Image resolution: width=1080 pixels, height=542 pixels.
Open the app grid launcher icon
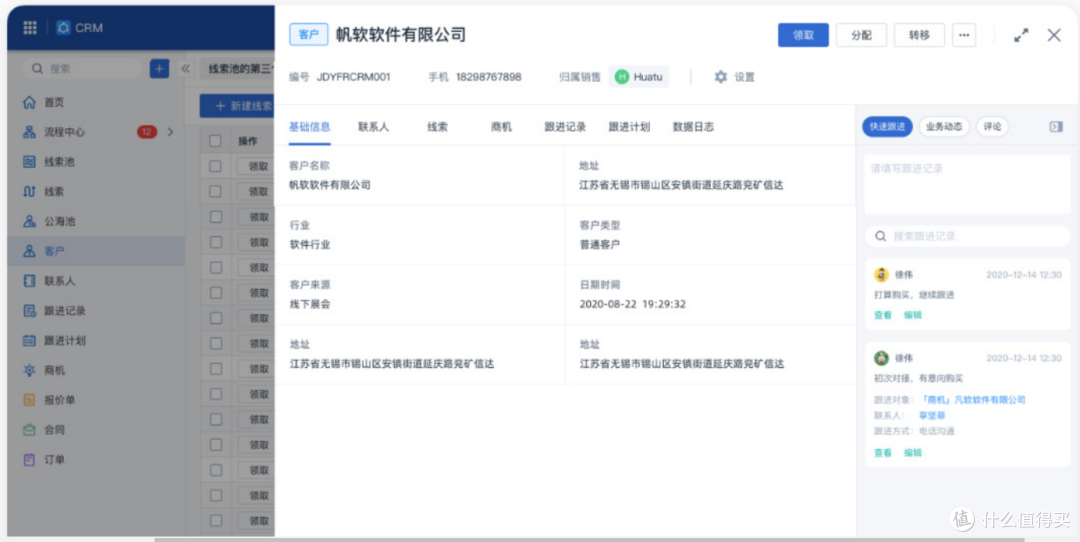tap(30, 28)
